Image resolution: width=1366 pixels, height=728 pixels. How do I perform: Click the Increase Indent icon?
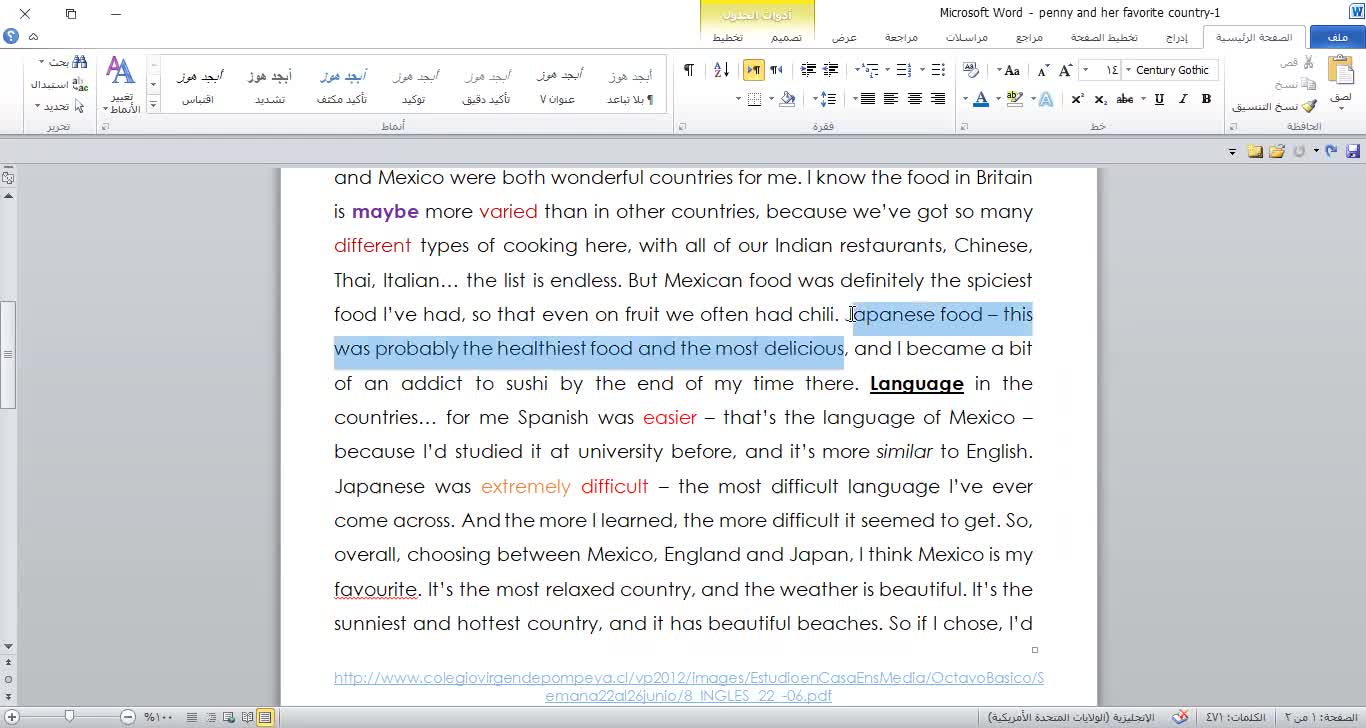point(808,70)
